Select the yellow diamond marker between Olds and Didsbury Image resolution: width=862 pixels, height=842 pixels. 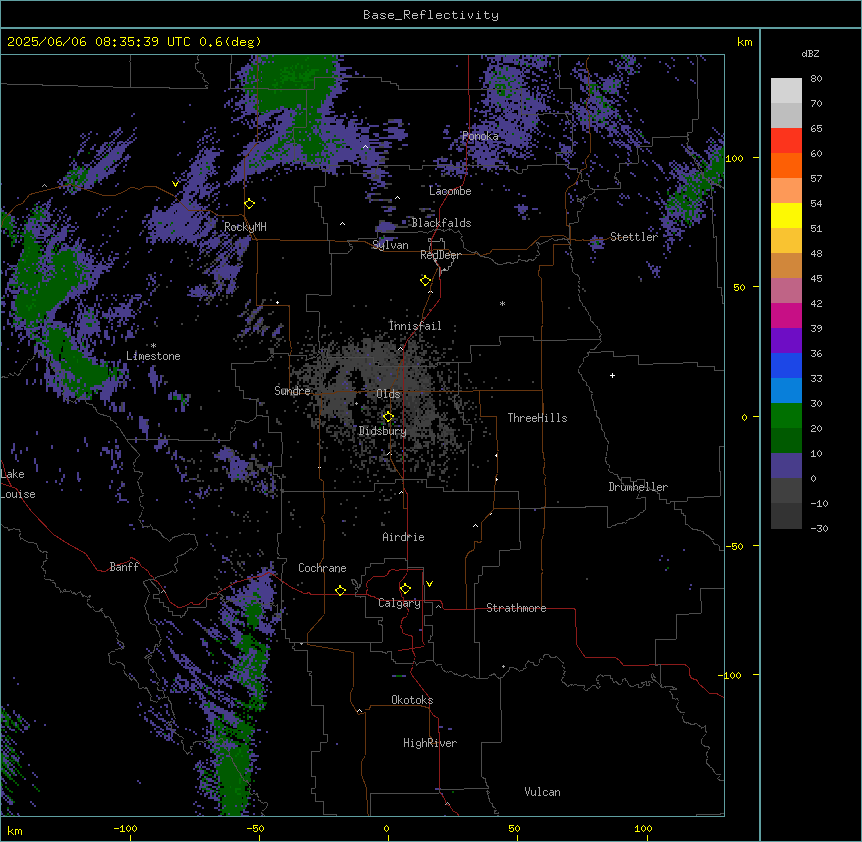[x=388, y=417]
